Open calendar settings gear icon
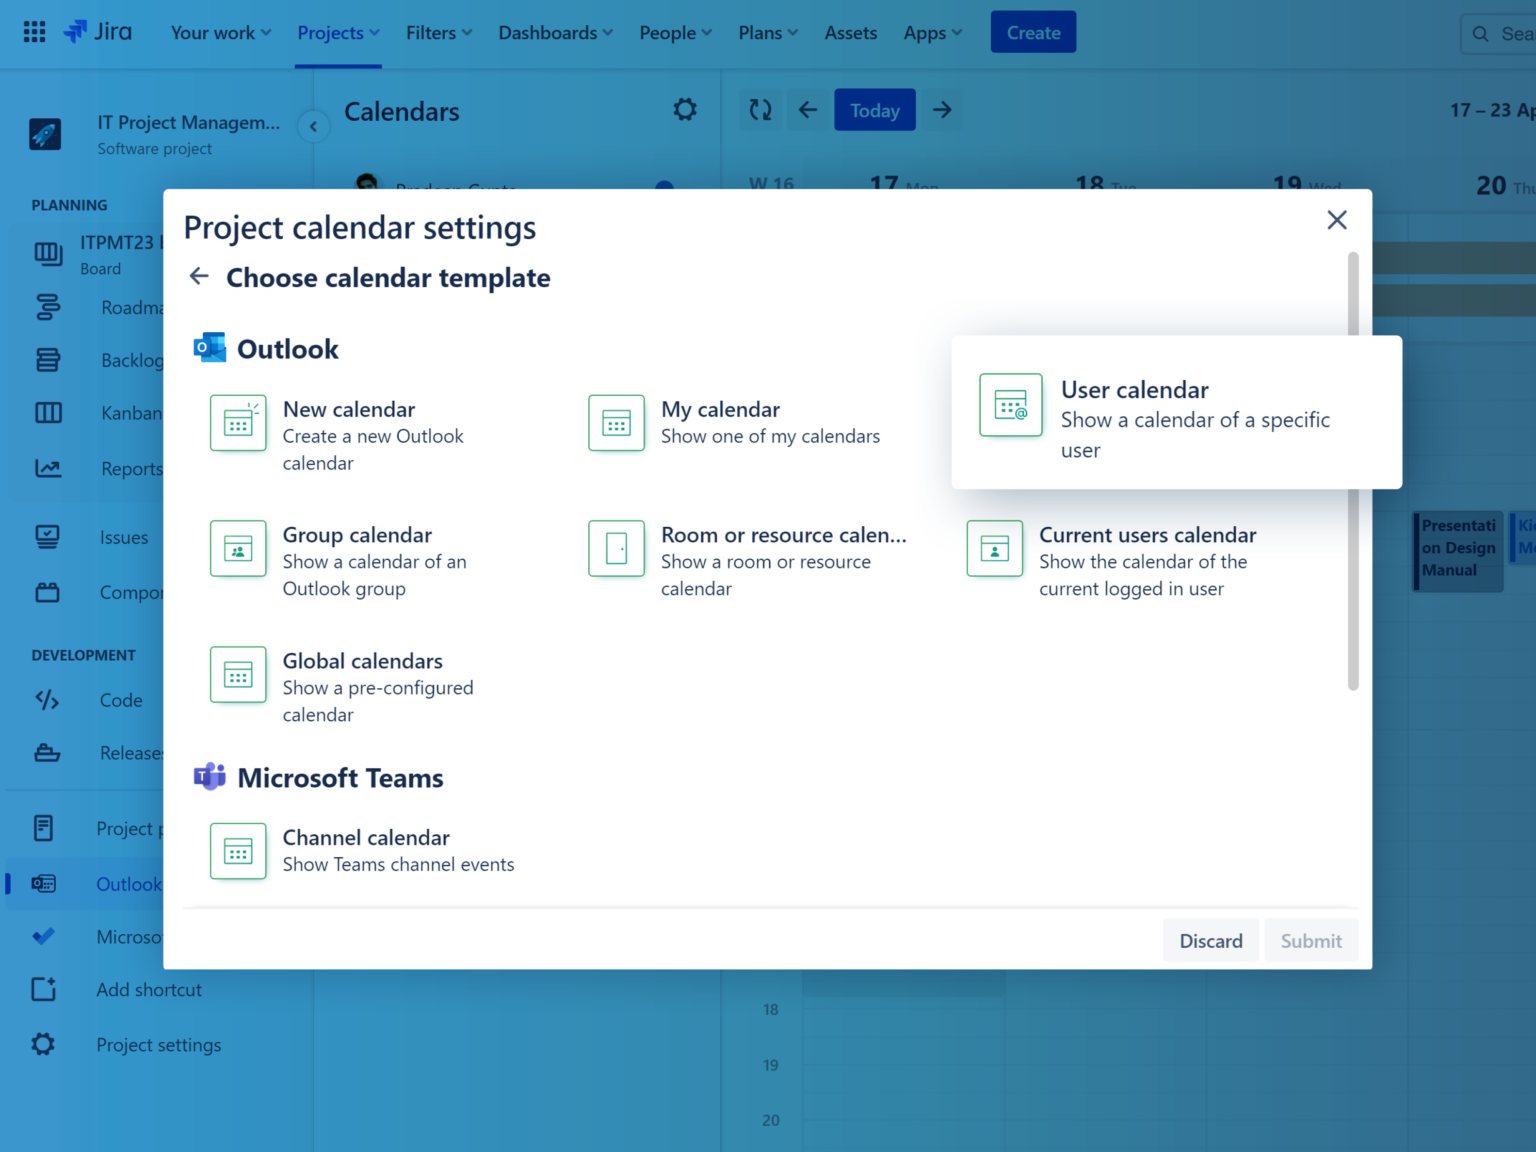 tap(685, 110)
